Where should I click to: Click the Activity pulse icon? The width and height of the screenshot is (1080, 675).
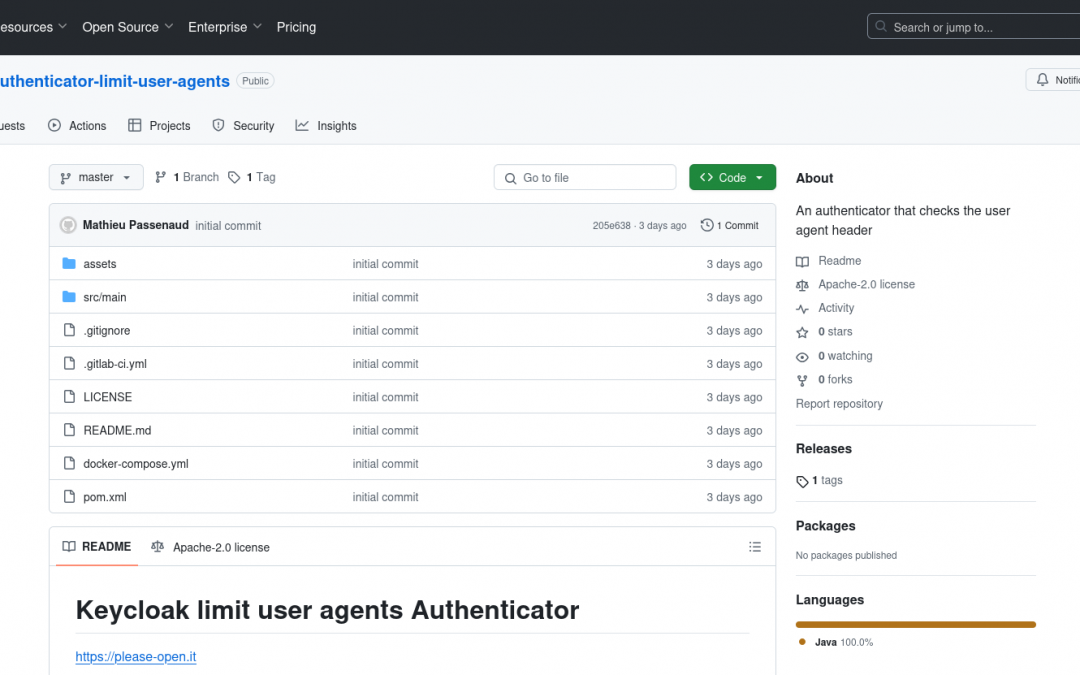point(802,308)
